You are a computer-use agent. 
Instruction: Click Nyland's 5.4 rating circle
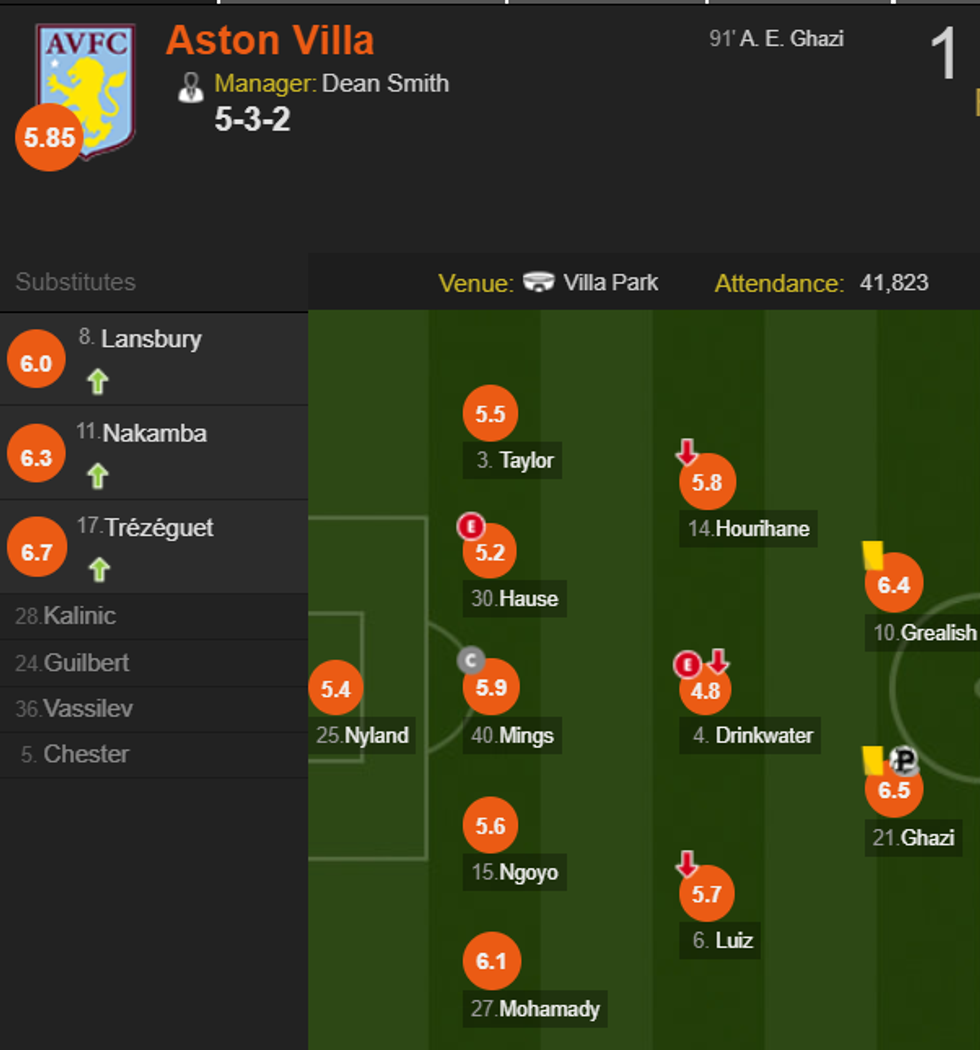point(336,689)
